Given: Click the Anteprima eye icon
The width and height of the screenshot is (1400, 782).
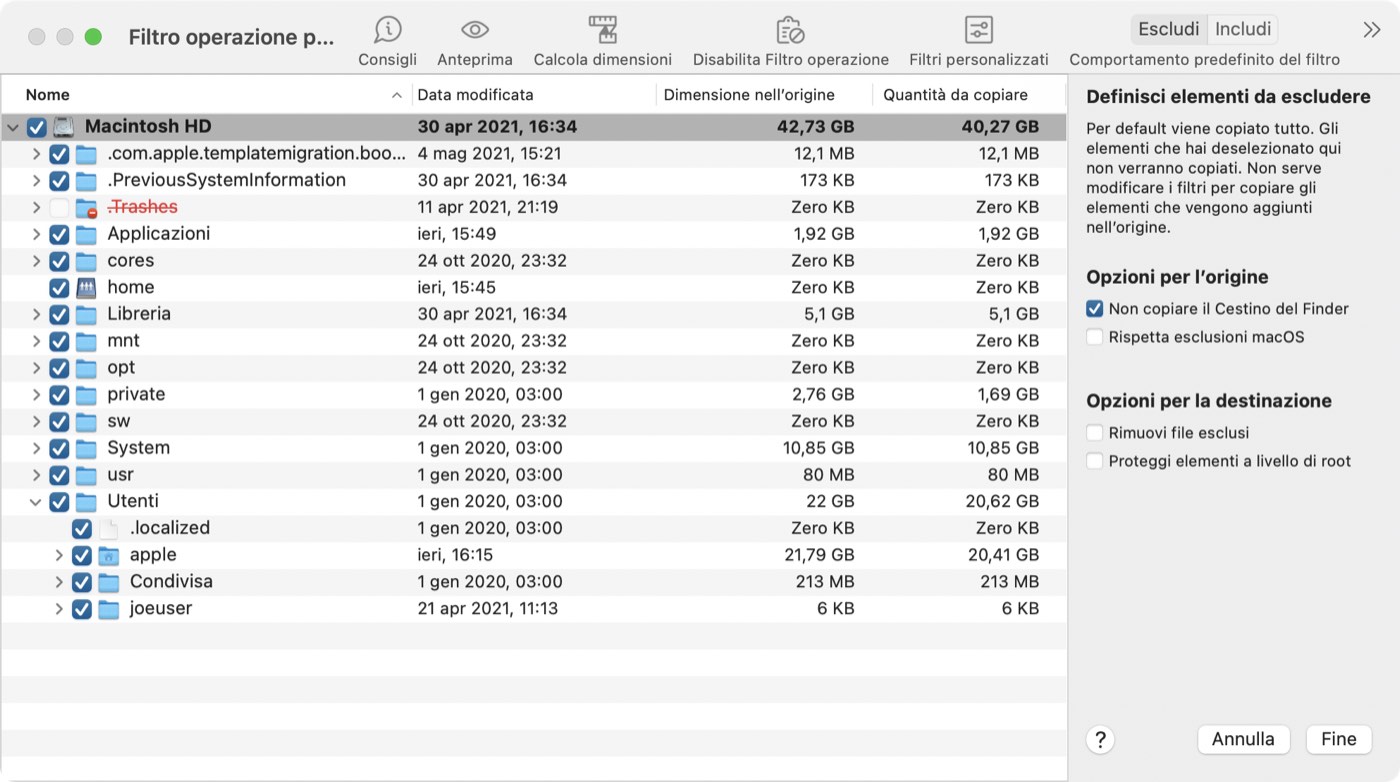Looking at the screenshot, I should pos(475,30).
